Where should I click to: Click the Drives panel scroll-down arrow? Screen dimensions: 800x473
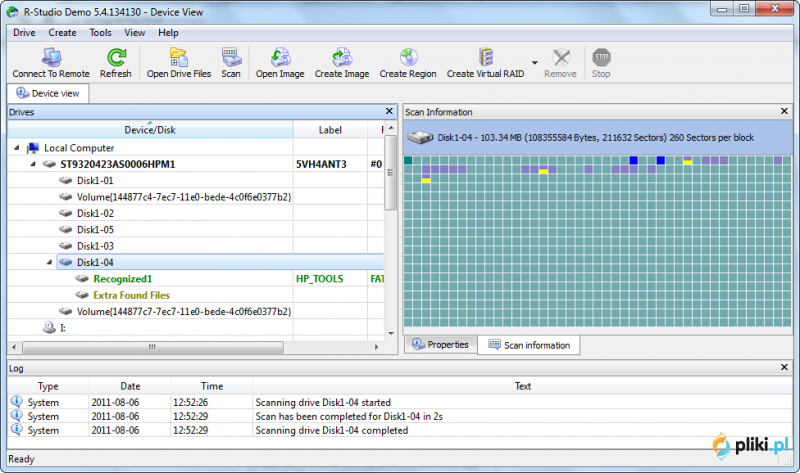(x=391, y=333)
